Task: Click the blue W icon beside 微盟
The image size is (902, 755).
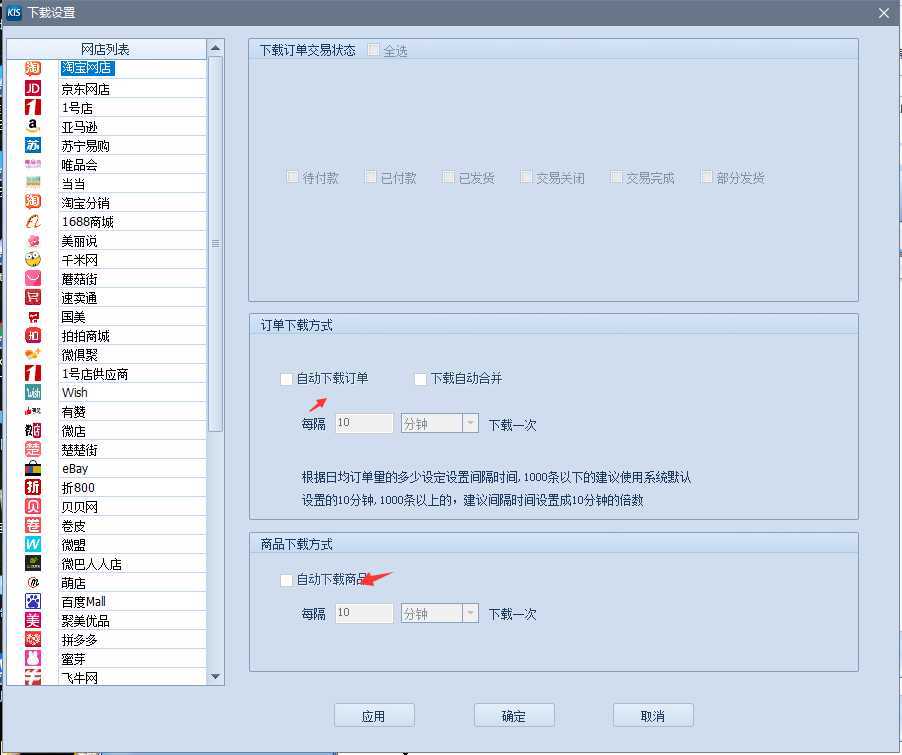Action: click(x=33, y=544)
